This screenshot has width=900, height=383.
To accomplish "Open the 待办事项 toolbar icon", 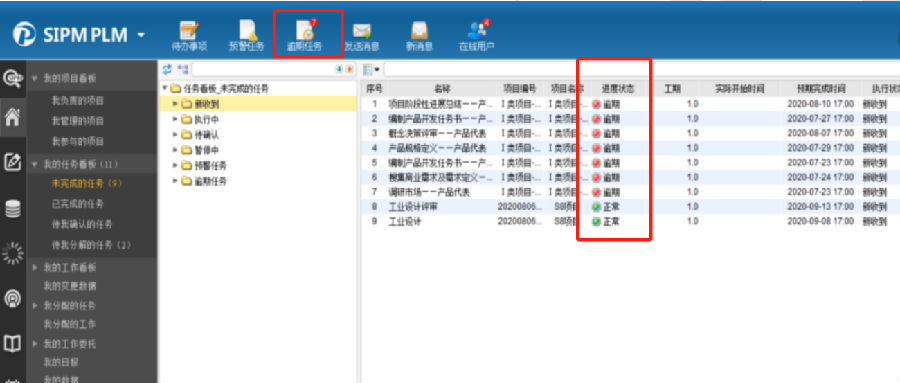I will point(189,36).
